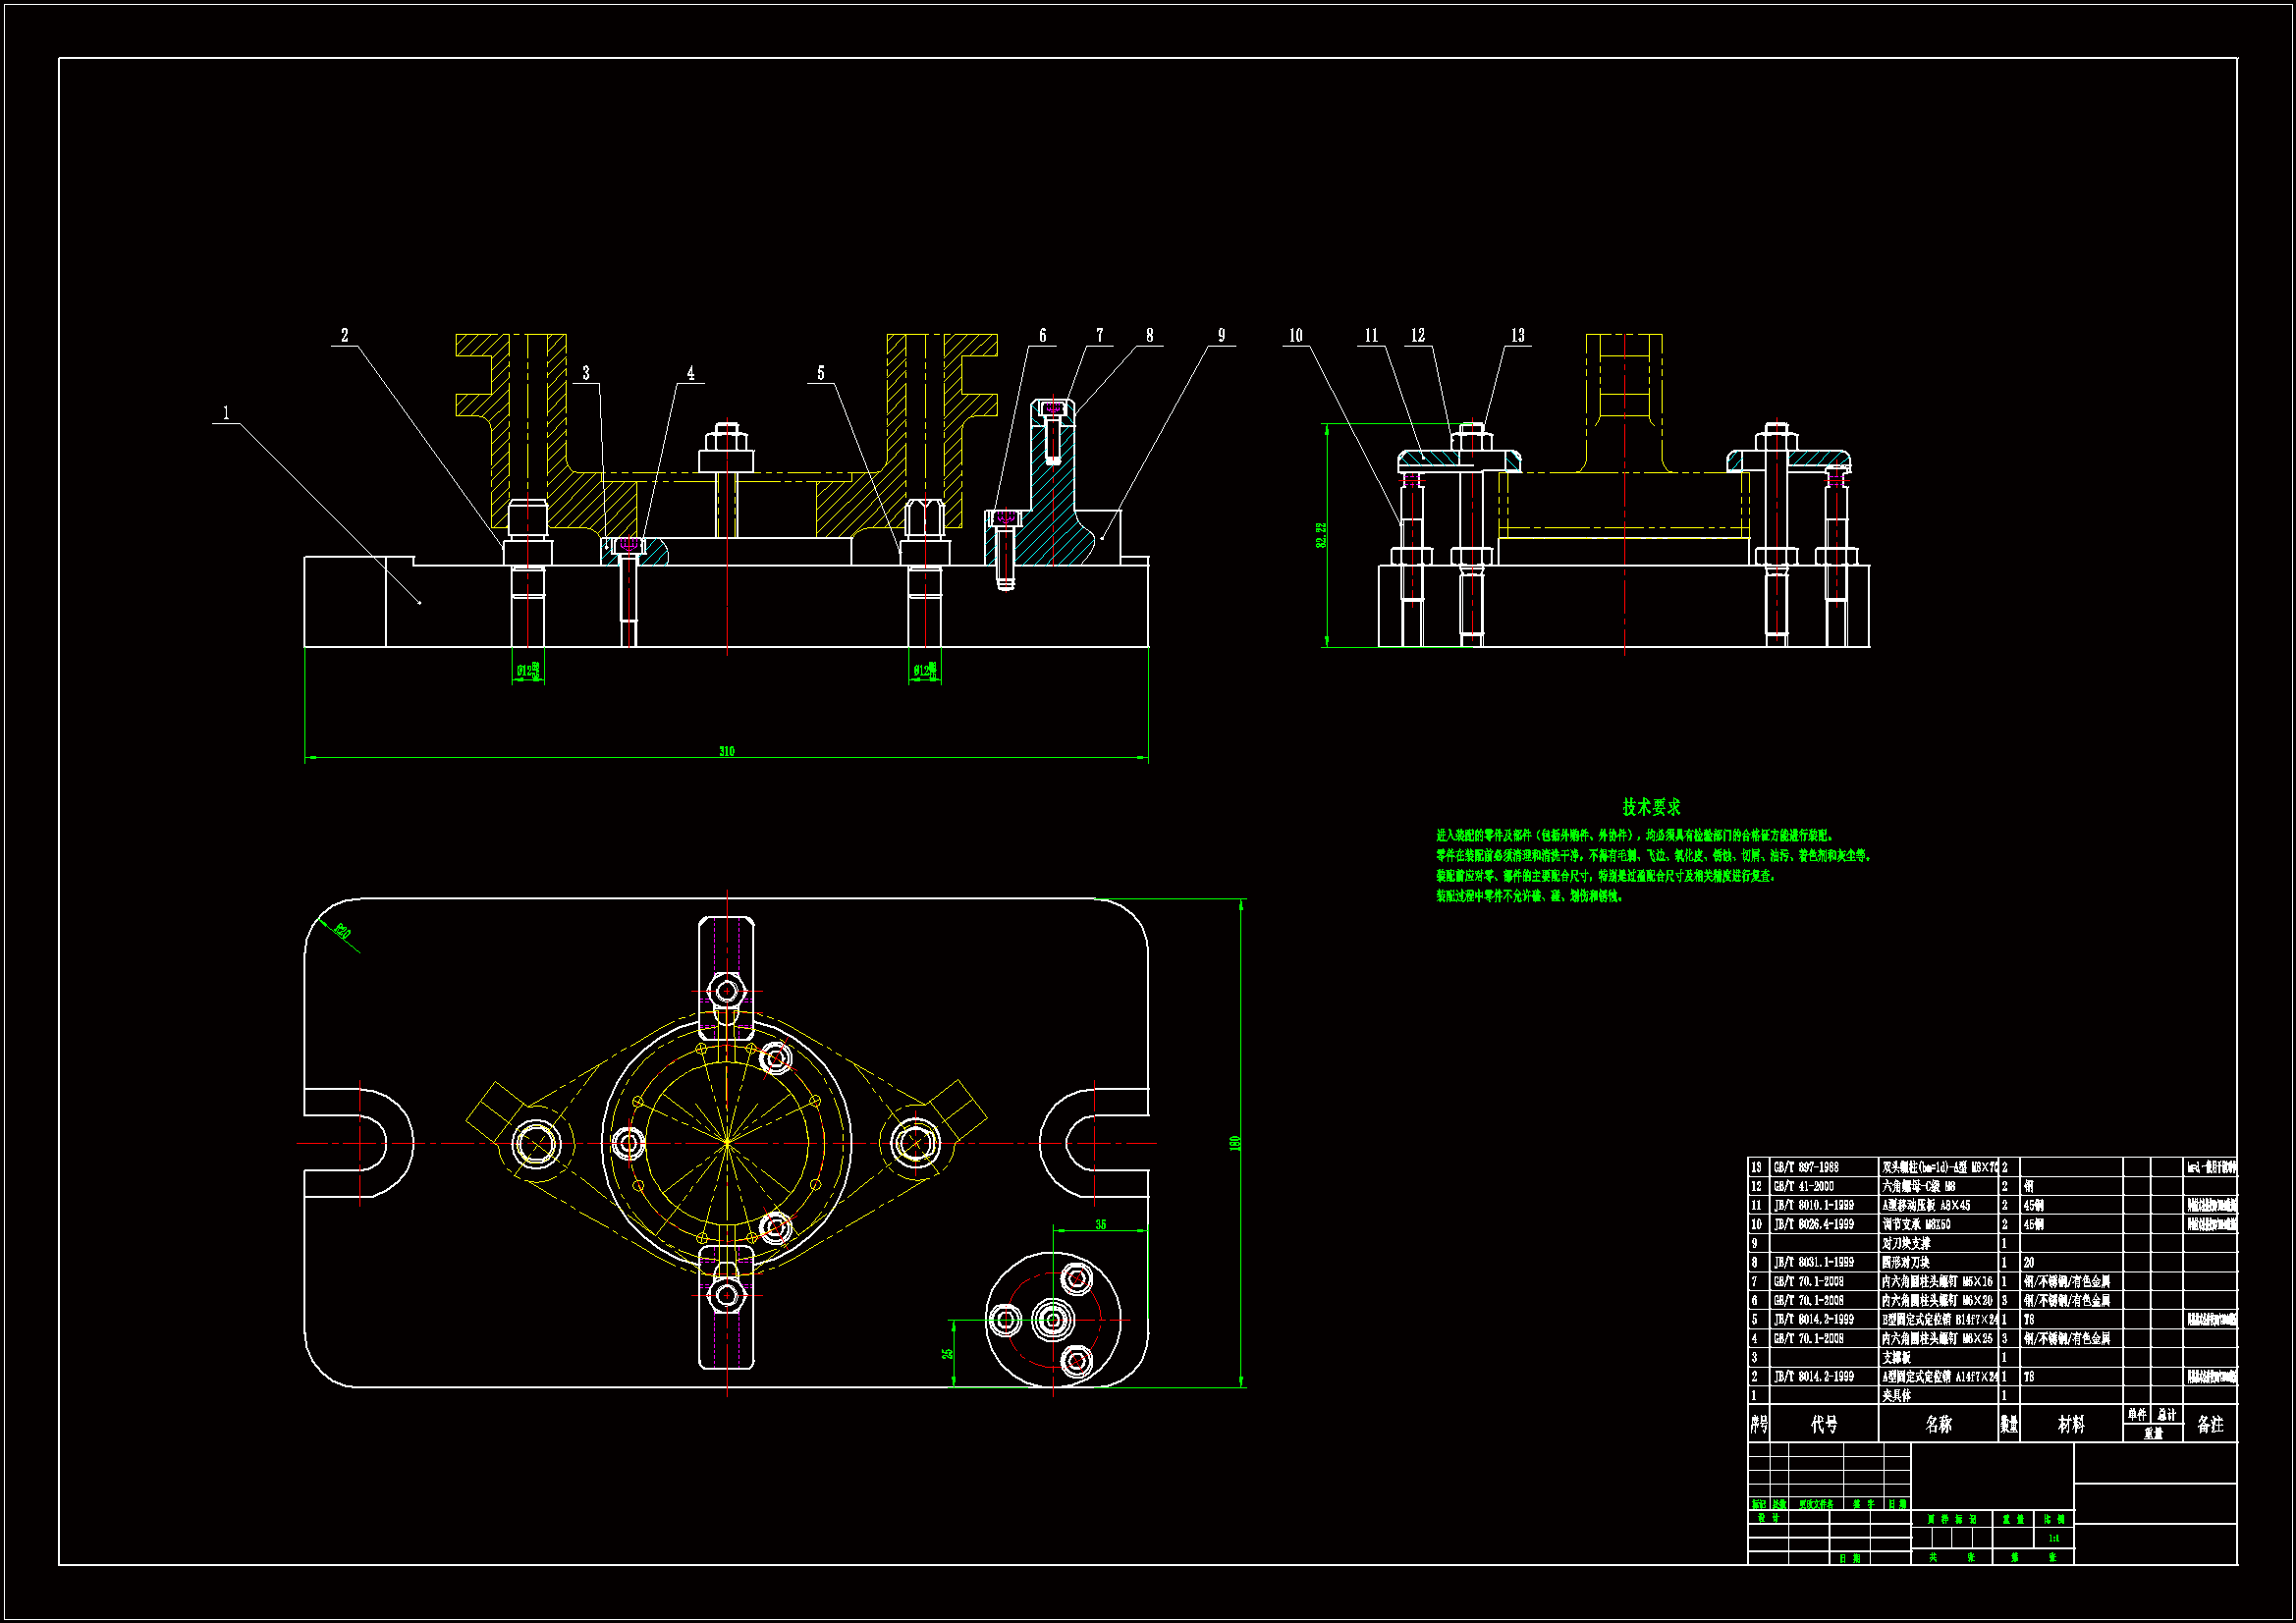Select the 名称 column header cell
Viewport: 2296px width, 1623px height.
(x=1938, y=1424)
